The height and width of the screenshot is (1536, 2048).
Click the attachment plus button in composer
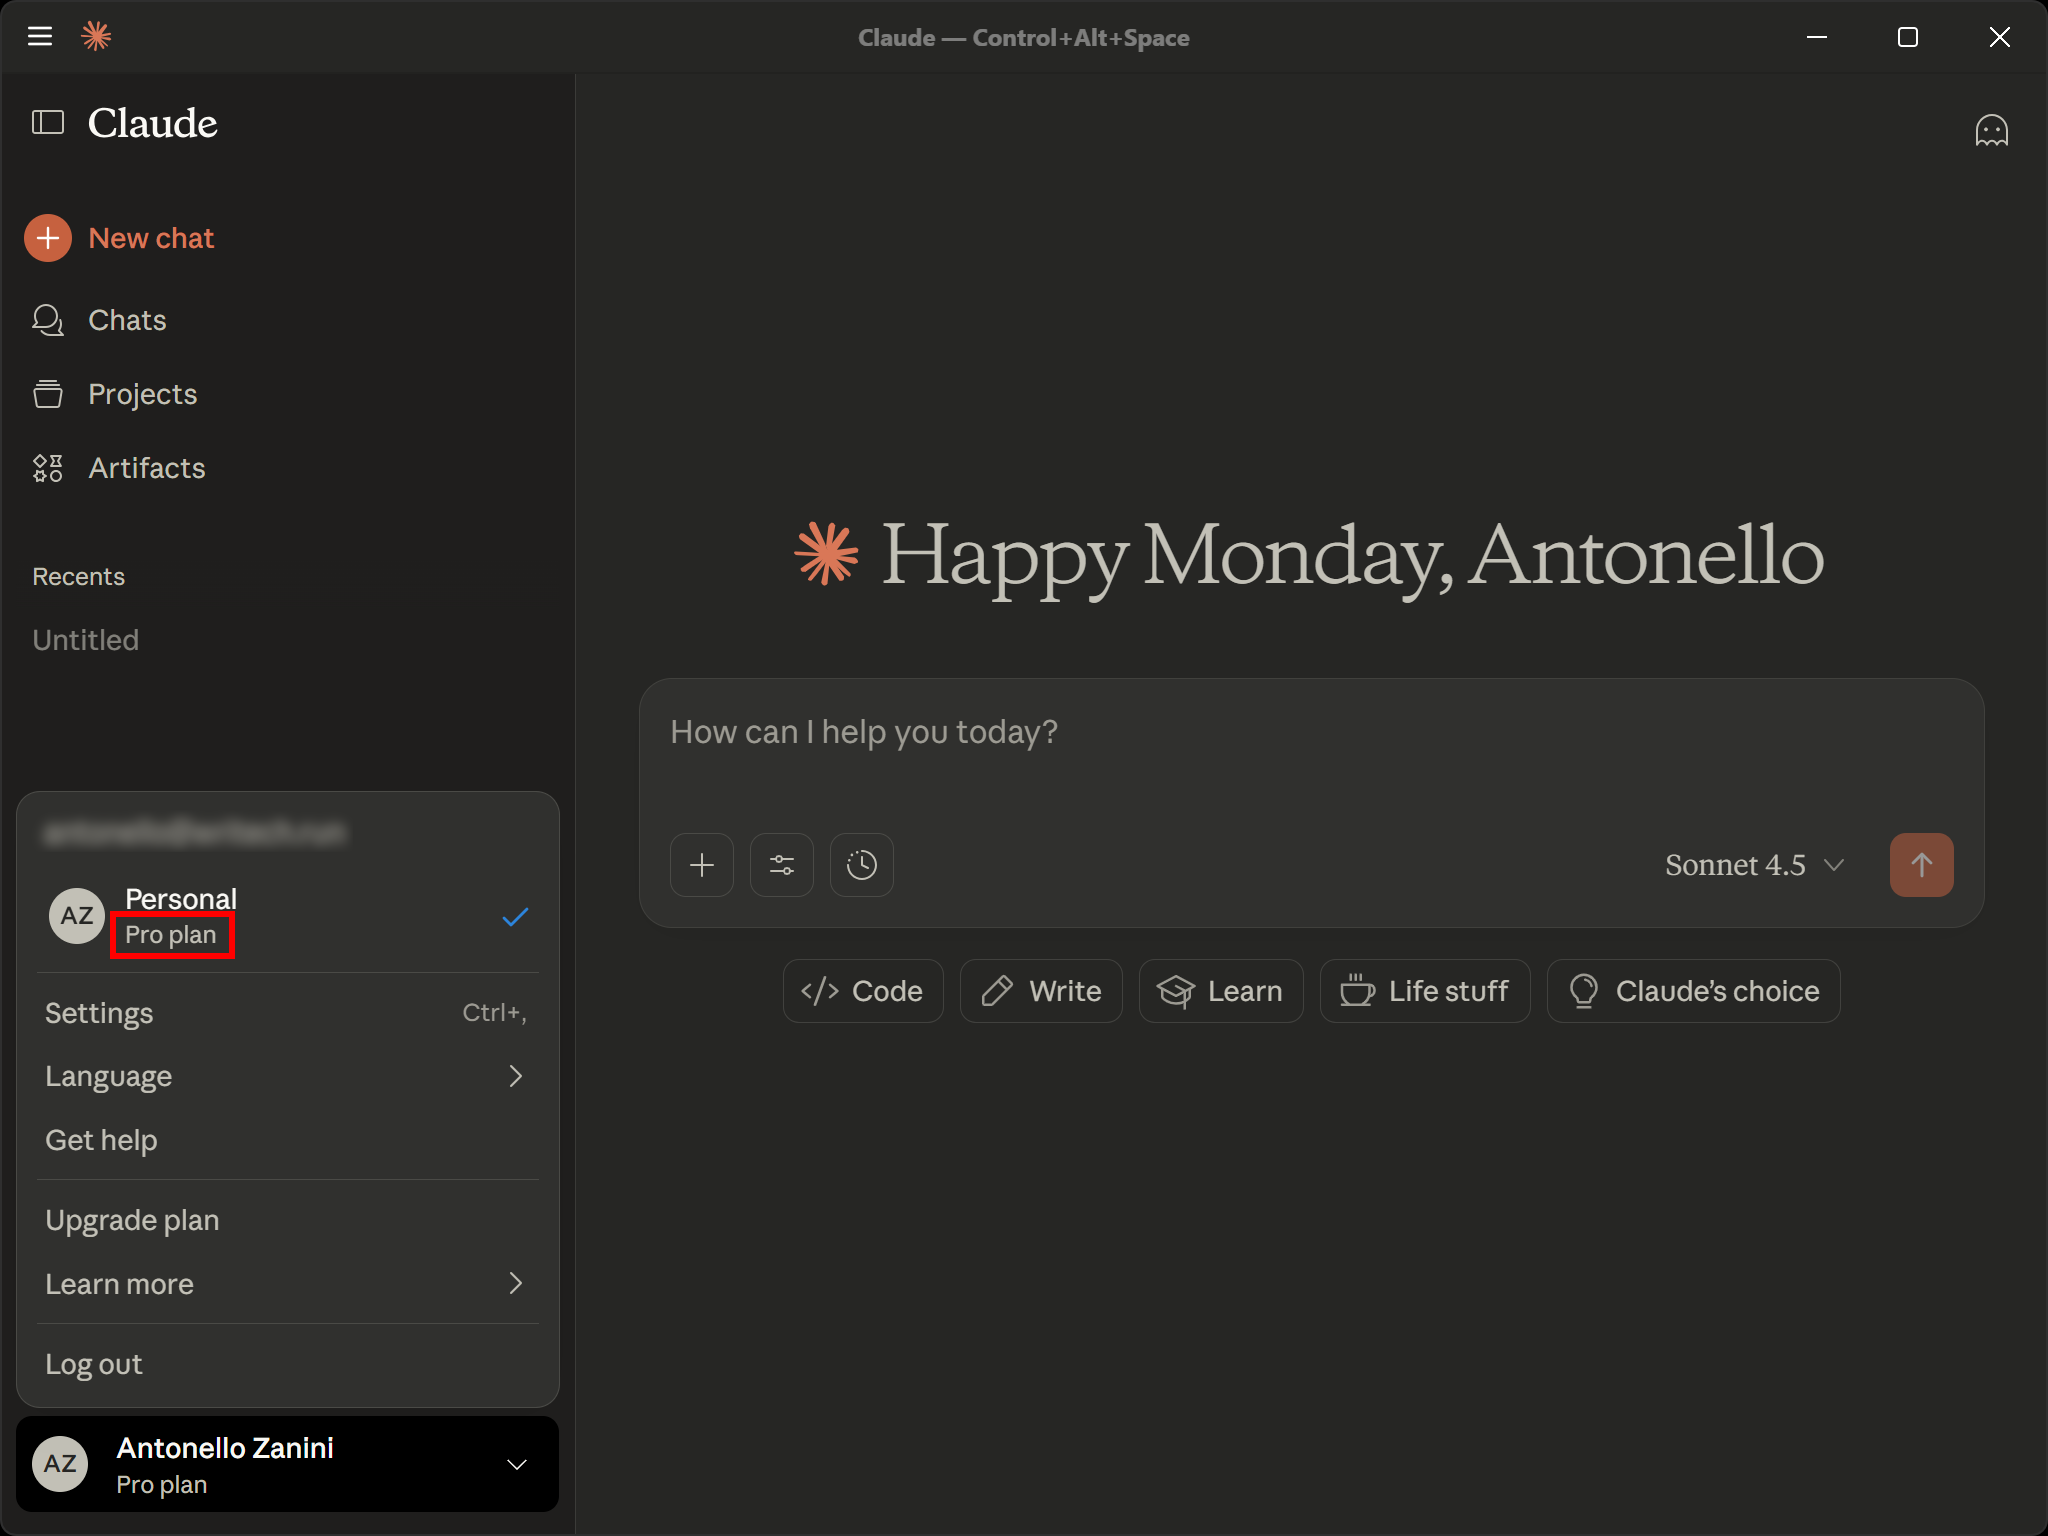click(702, 865)
